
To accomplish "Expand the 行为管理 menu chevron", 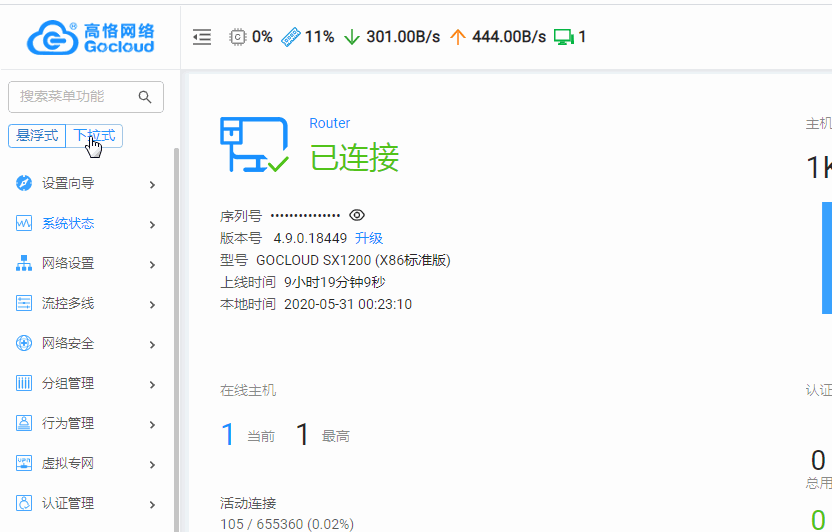I will pyautogui.click(x=152, y=424).
